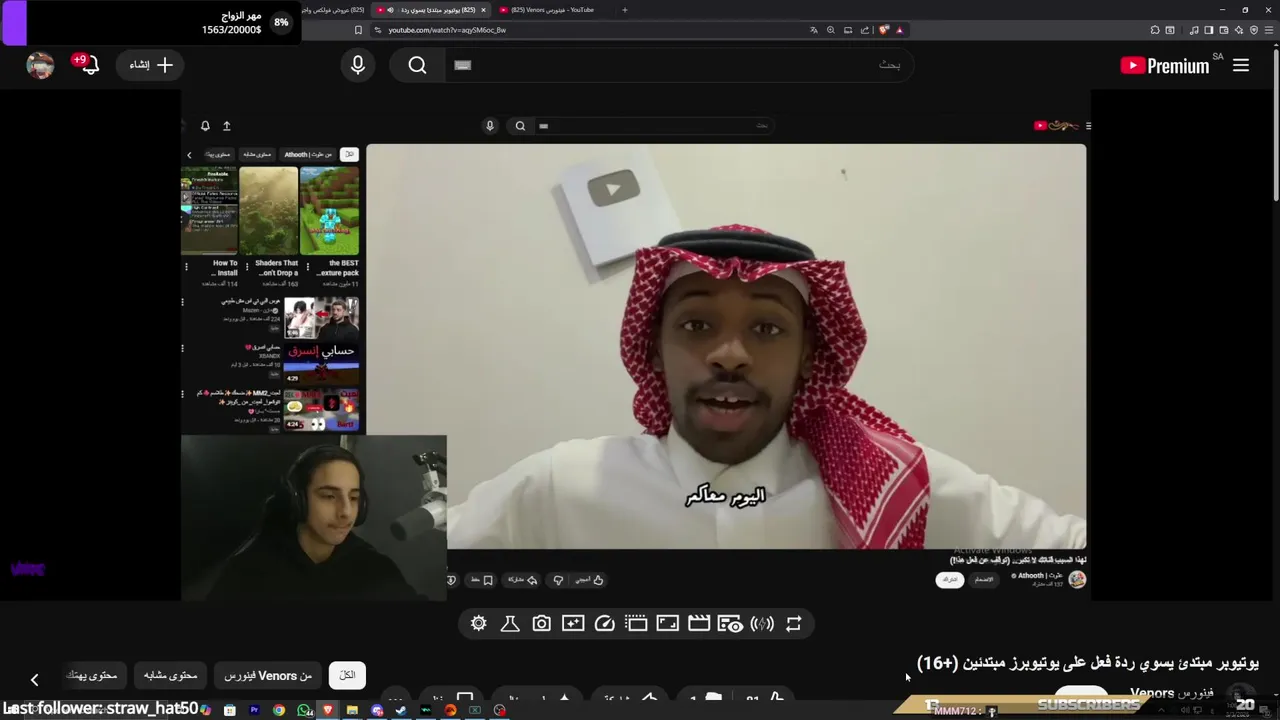The height and width of the screenshot is (720, 1280).
Task: Open the حسابي إنسرق video thumbnail
Action: [321, 363]
